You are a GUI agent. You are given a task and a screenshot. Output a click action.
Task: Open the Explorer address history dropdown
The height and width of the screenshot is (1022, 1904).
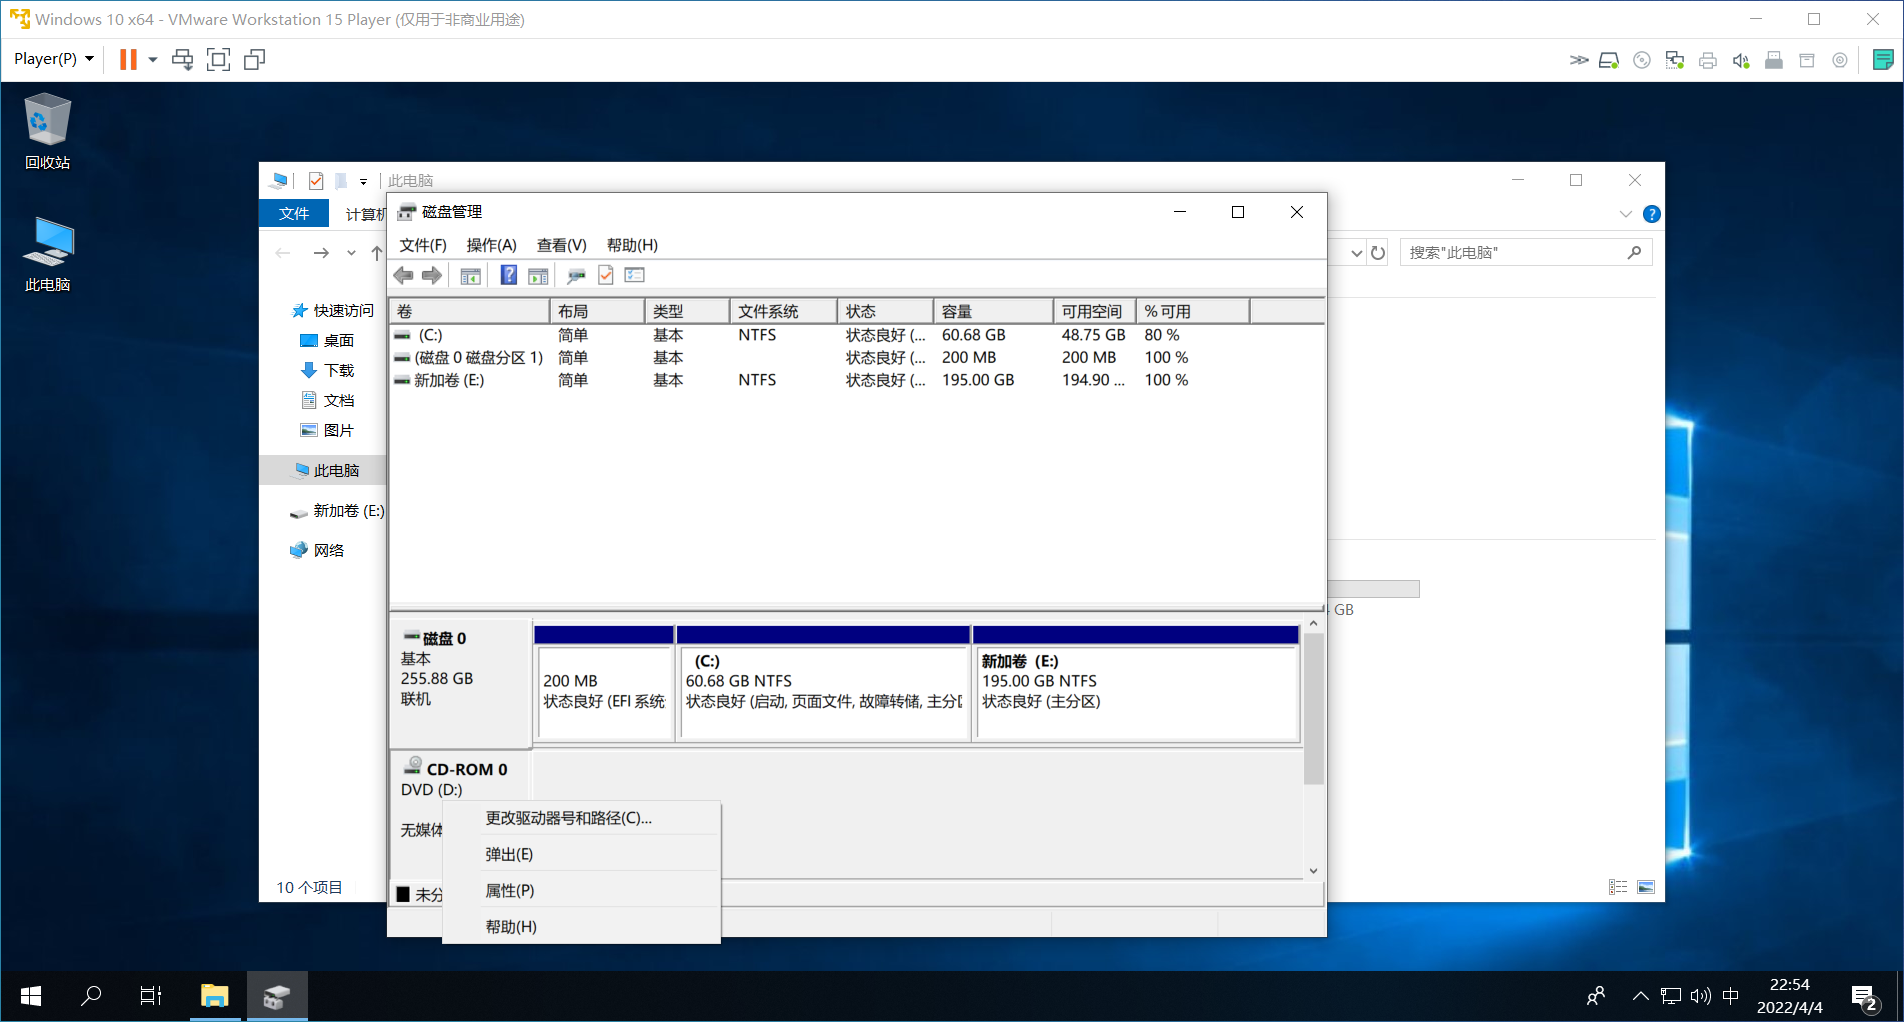coord(1357,253)
